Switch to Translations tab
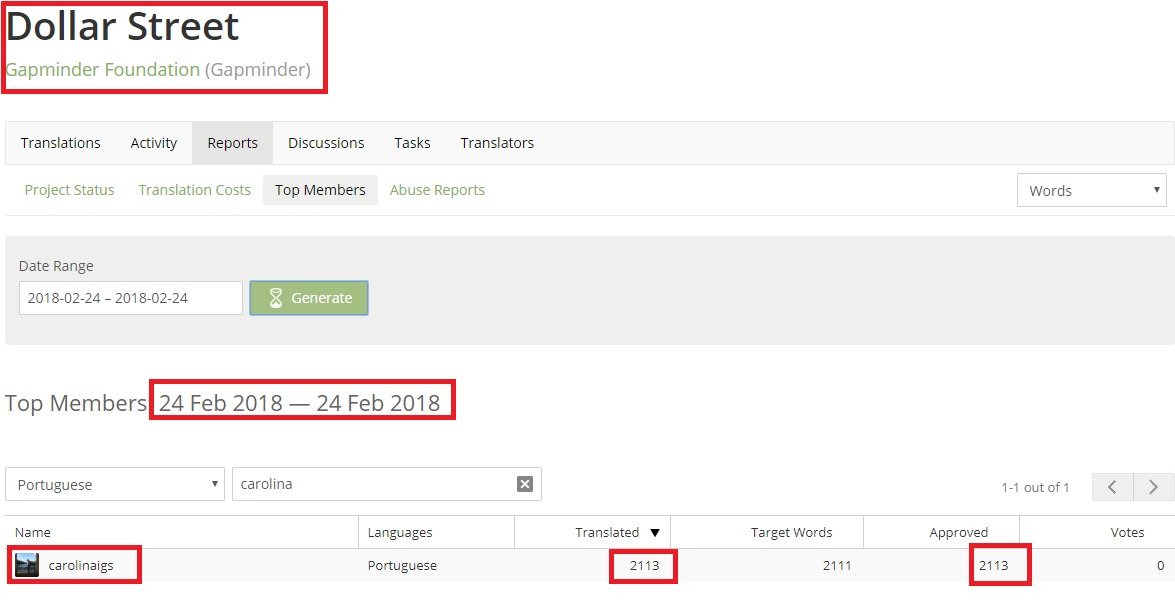 pyautogui.click(x=61, y=143)
